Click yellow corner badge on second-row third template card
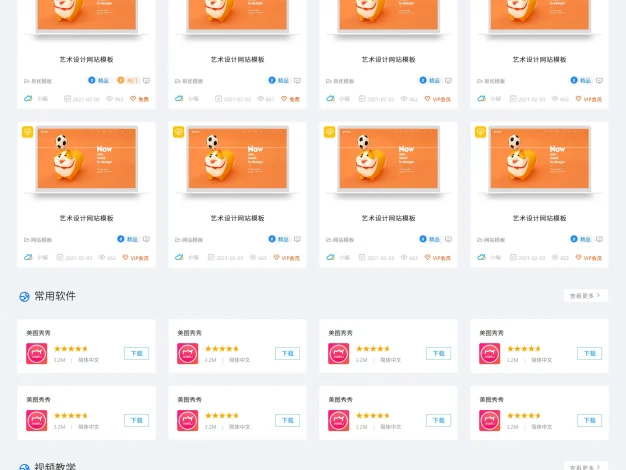This screenshot has height=470, width=626. (329, 132)
